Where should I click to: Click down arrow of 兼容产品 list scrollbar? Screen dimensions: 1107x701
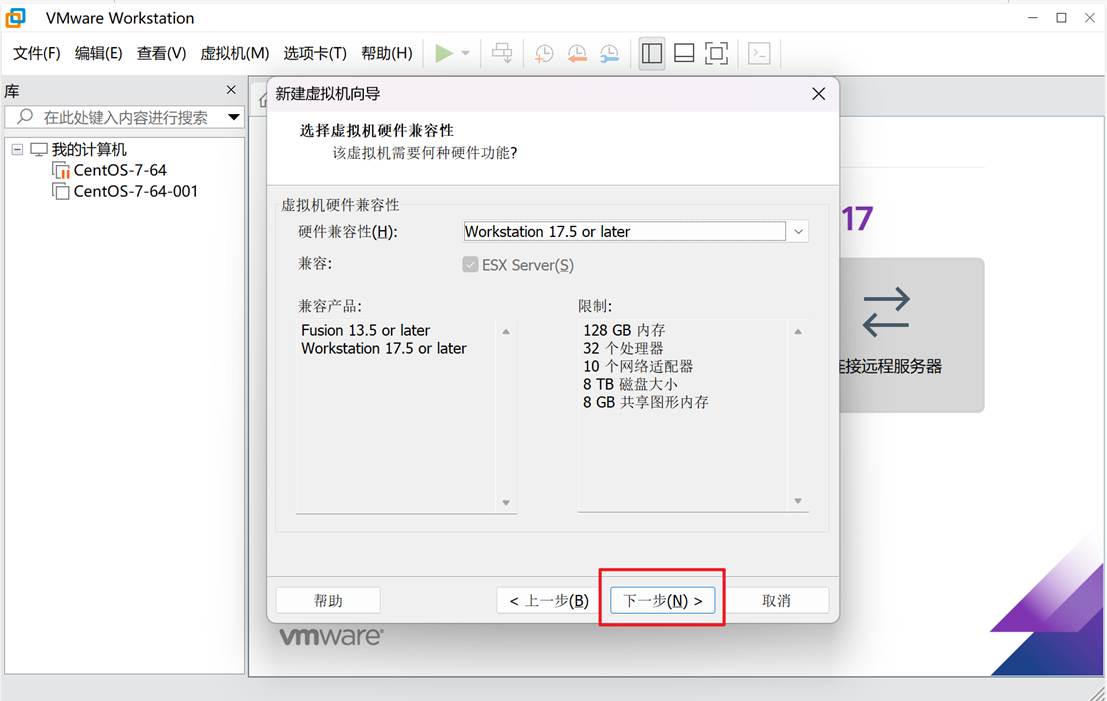[x=506, y=503]
